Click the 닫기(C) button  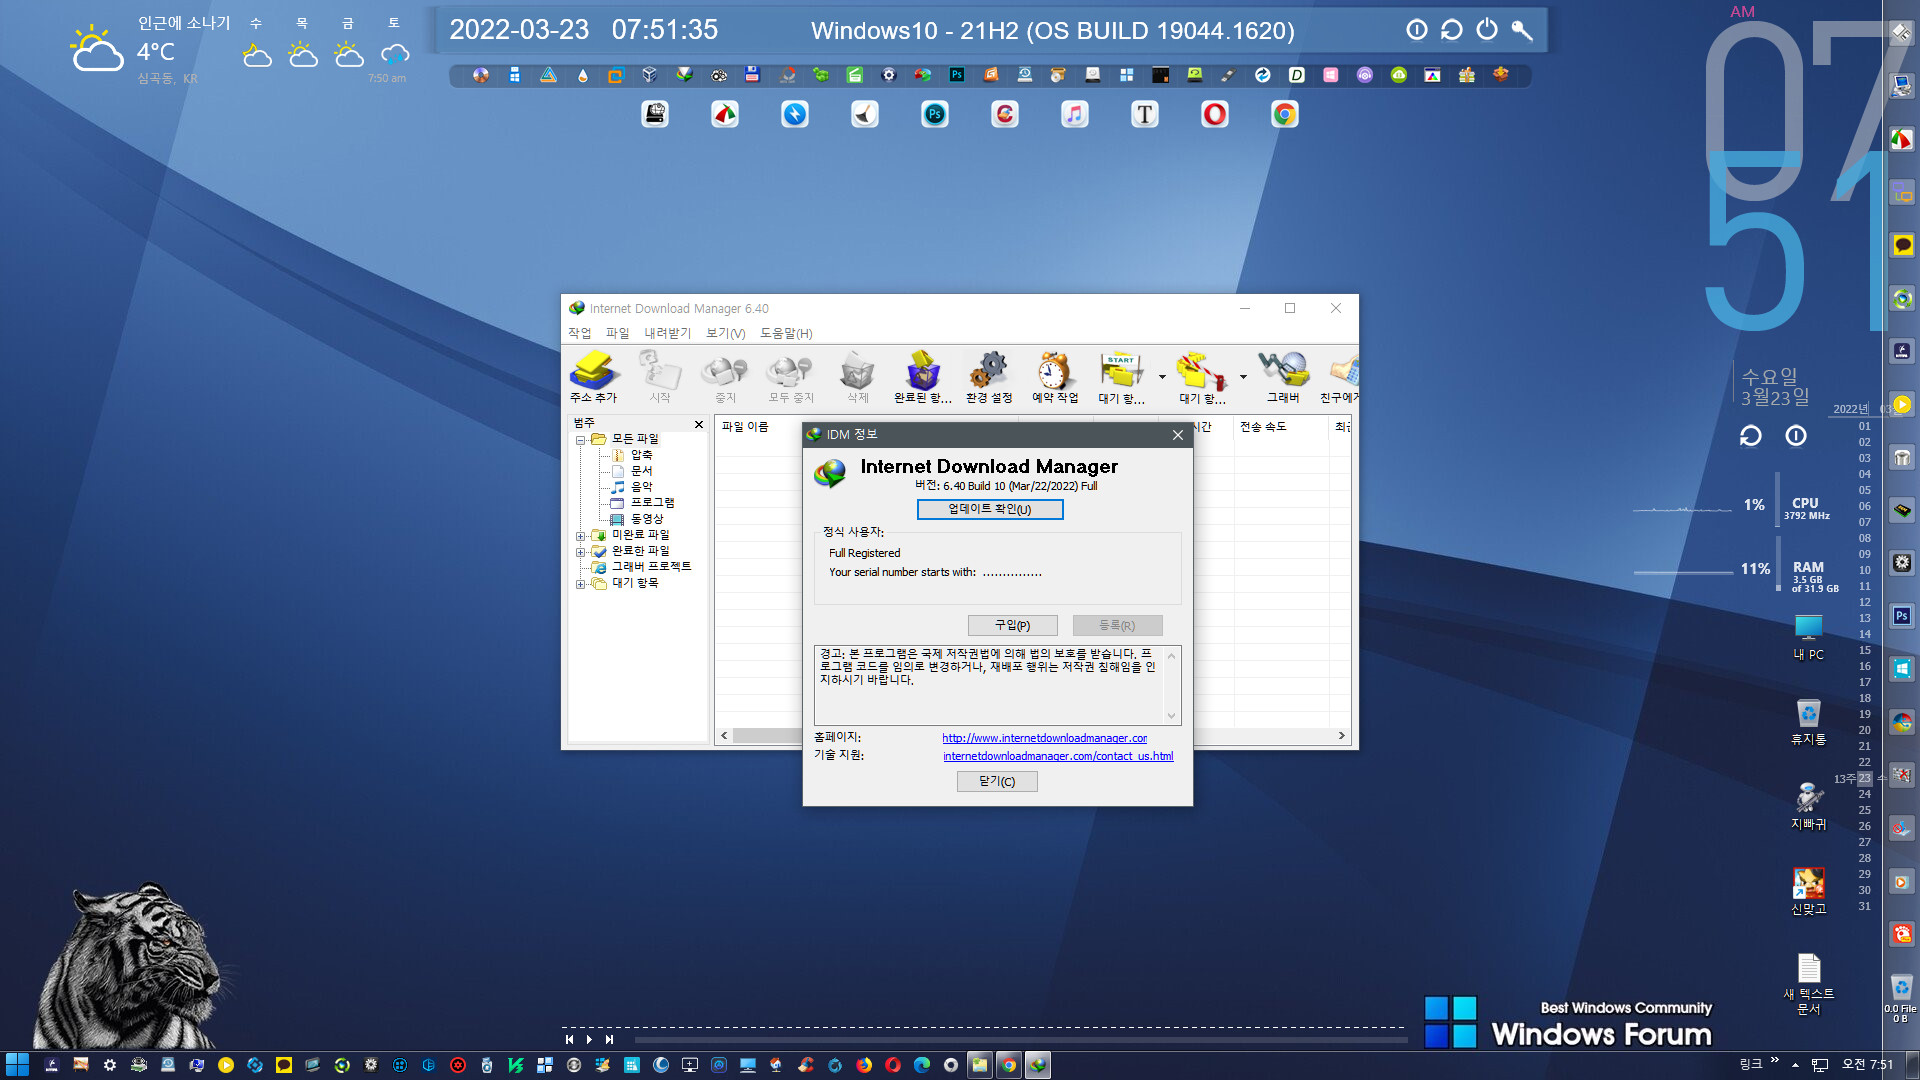click(x=997, y=781)
